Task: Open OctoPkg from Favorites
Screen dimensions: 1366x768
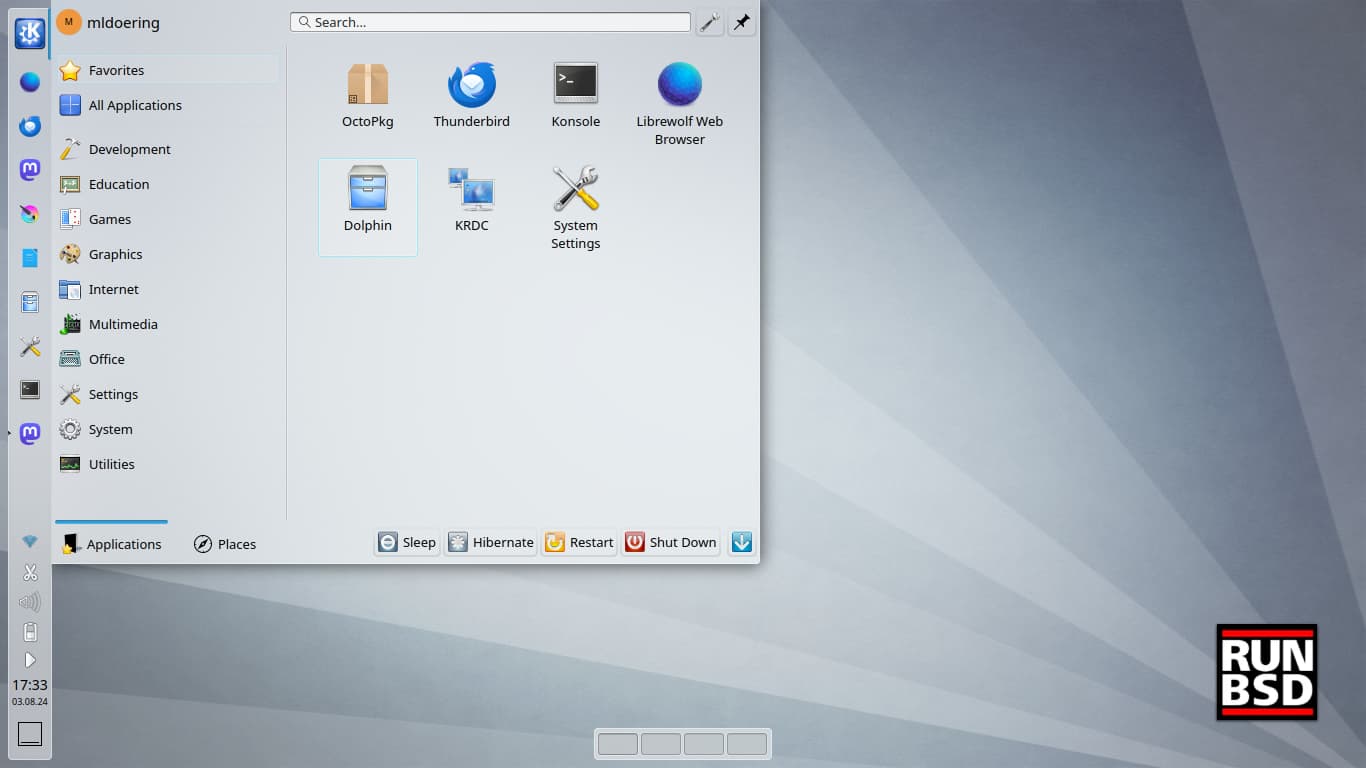Action: (368, 96)
